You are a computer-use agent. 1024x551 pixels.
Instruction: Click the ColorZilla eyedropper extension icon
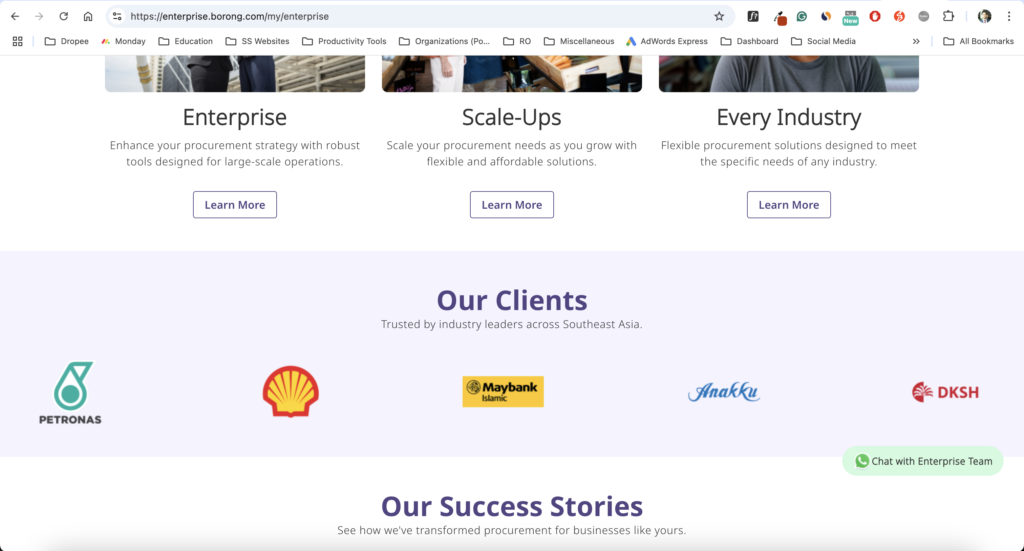pos(779,17)
